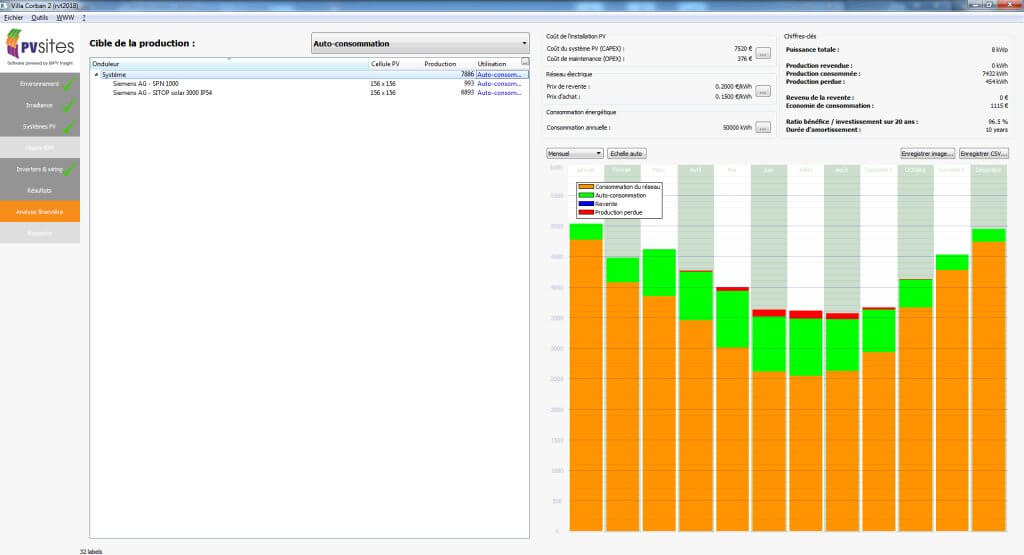Image resolution: width=1024 pixels, height=555 pixels.
Task: Switch to the Irradiance step
Action: [x=39, y=105]
